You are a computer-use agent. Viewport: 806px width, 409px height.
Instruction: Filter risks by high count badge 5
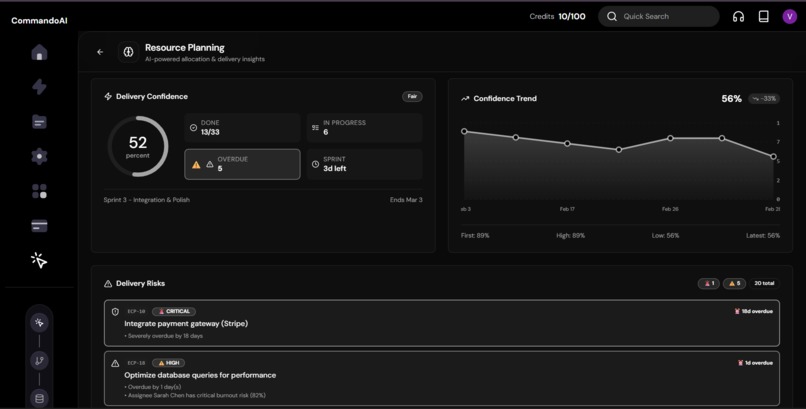pos(734,283)
